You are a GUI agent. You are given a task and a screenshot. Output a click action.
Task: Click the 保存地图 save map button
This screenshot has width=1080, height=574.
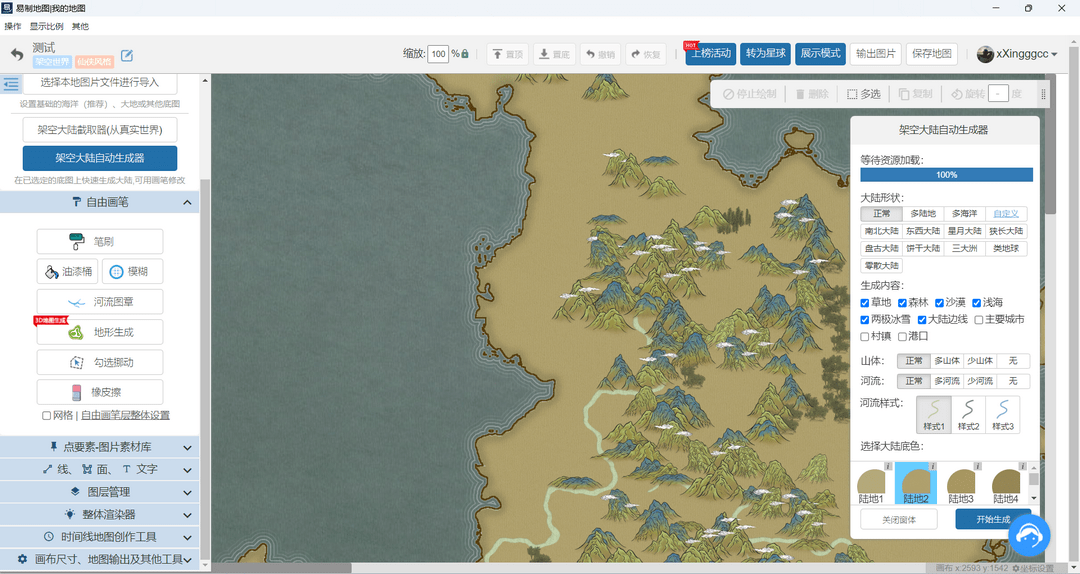pos(932,54)
